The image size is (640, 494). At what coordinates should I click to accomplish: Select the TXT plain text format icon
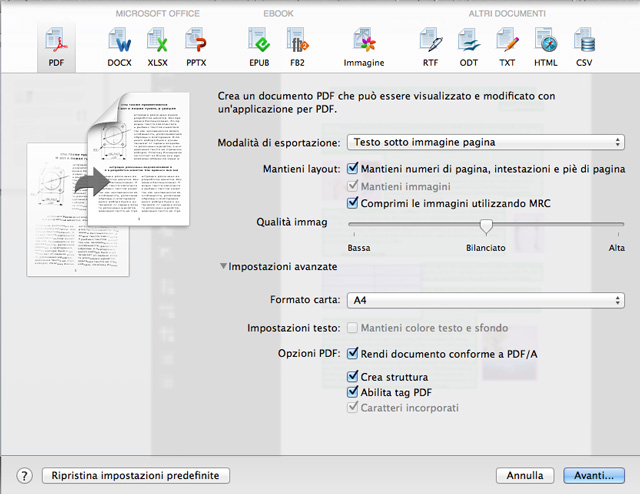tap(507, 47)
